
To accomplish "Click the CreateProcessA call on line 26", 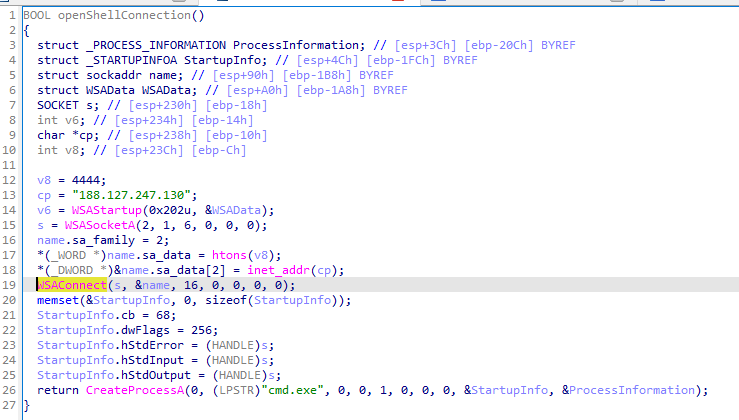I will [135, 390].
